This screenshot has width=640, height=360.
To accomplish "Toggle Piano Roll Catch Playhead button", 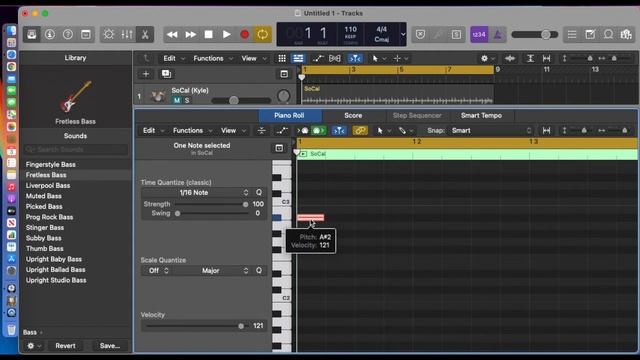I will click(x=339, y=131).
